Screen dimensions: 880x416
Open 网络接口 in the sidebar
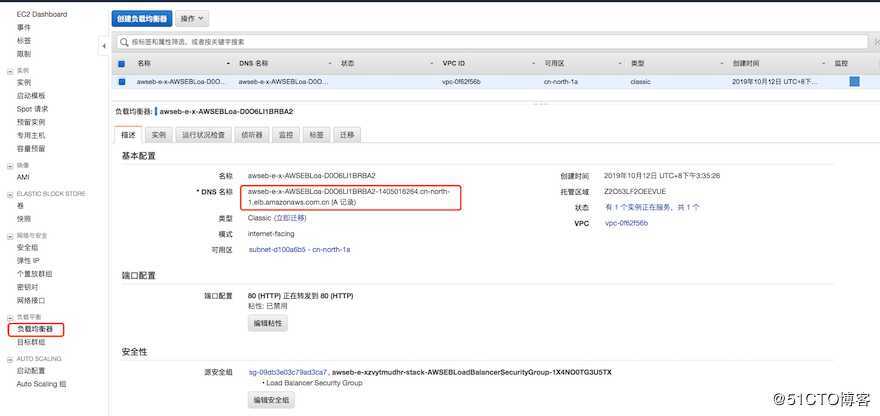tap(31, 300)
